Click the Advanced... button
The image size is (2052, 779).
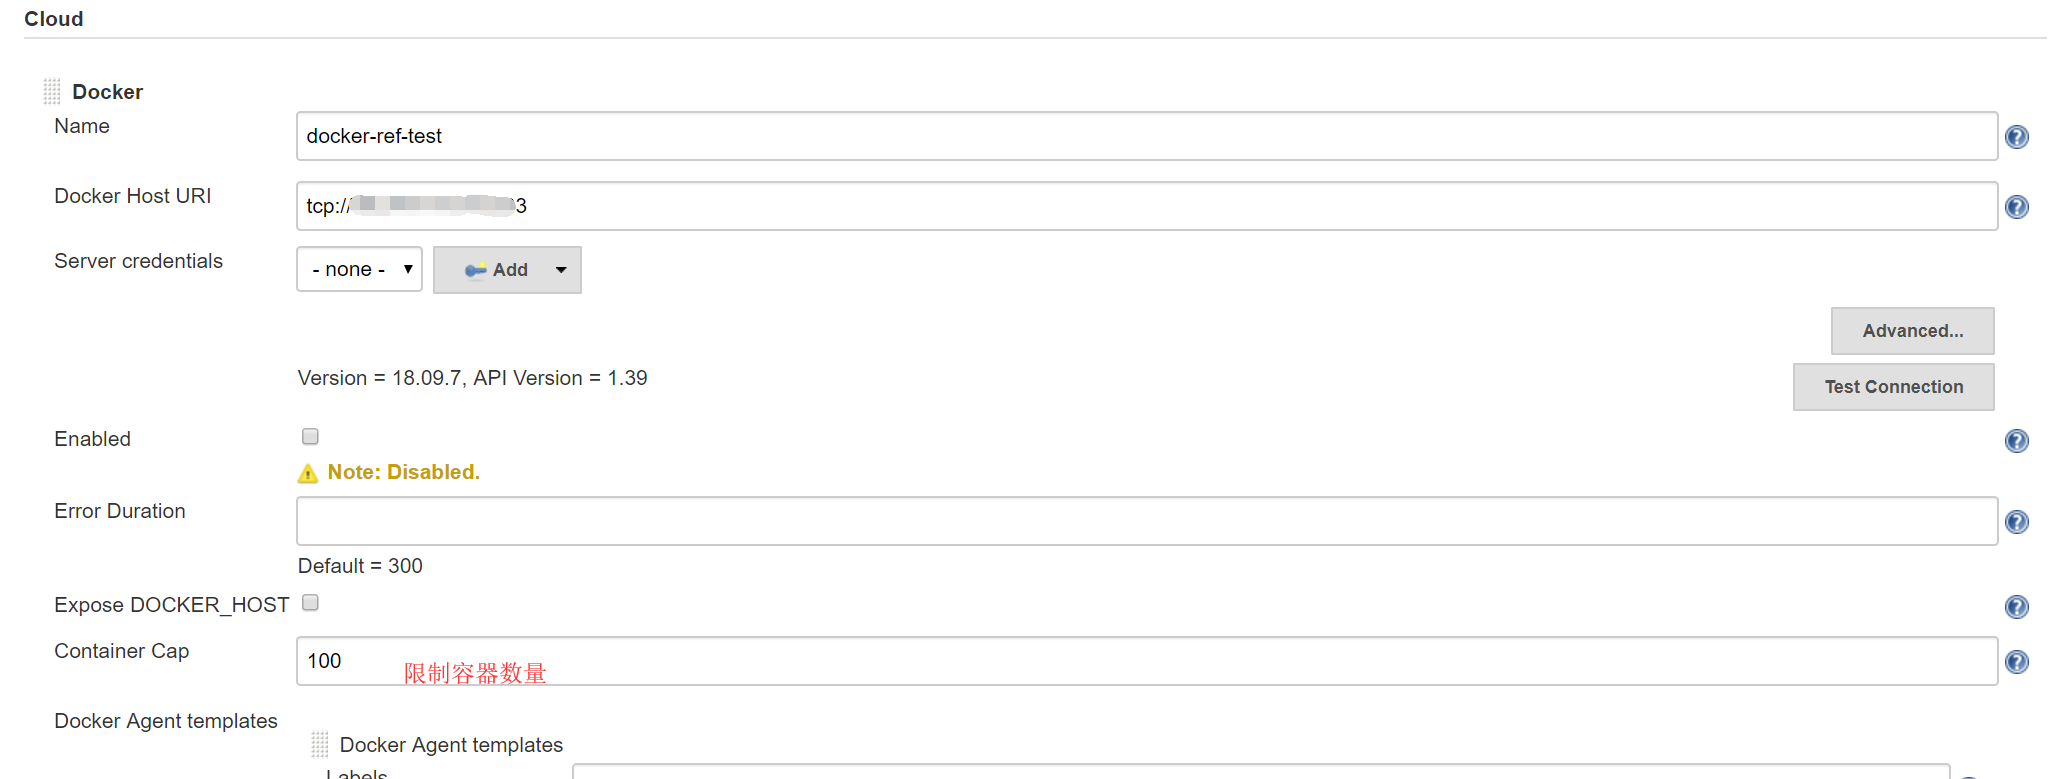point(1911,331)
